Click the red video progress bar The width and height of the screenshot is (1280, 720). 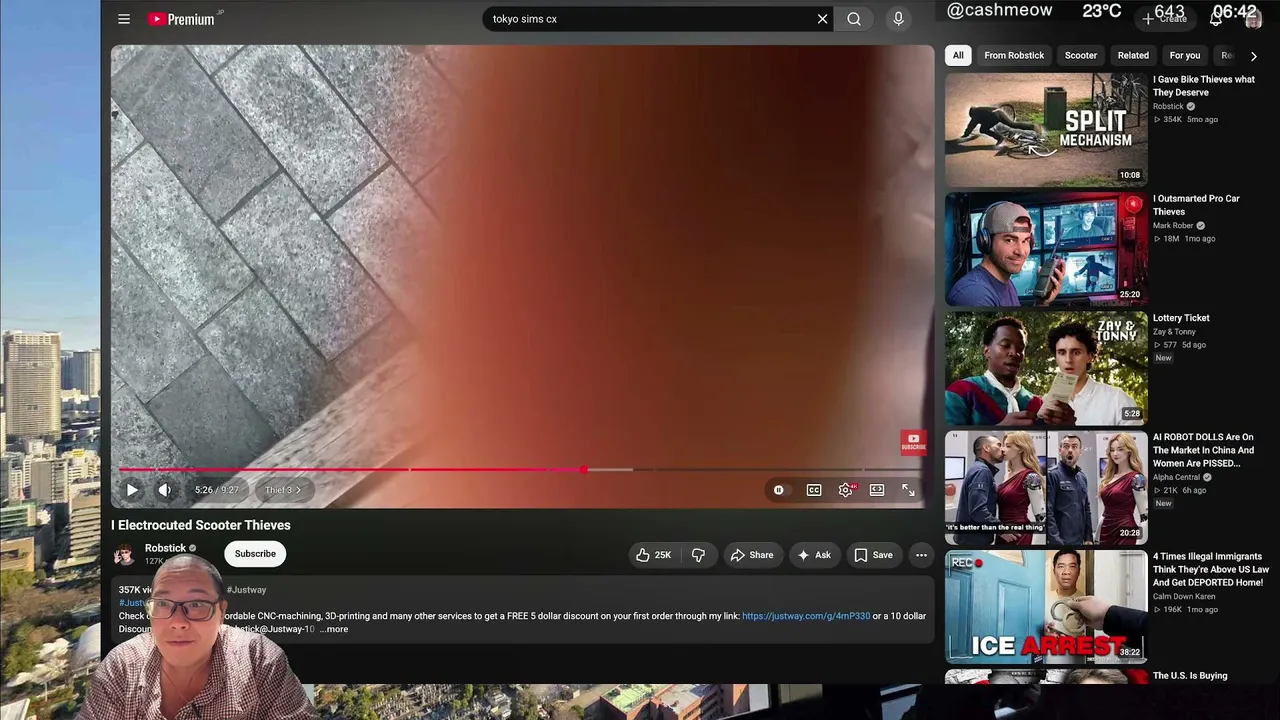click(520, 469)
